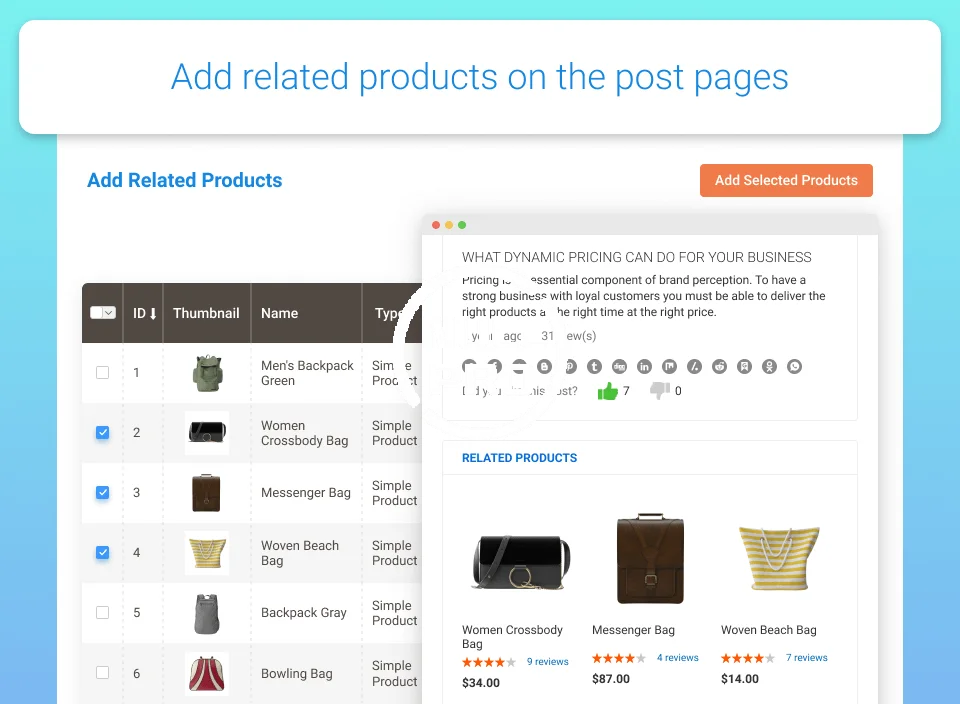Viewport: 960px width, 704px height.
Task: Share post via Reddit icon
Action: coord(719,367)
